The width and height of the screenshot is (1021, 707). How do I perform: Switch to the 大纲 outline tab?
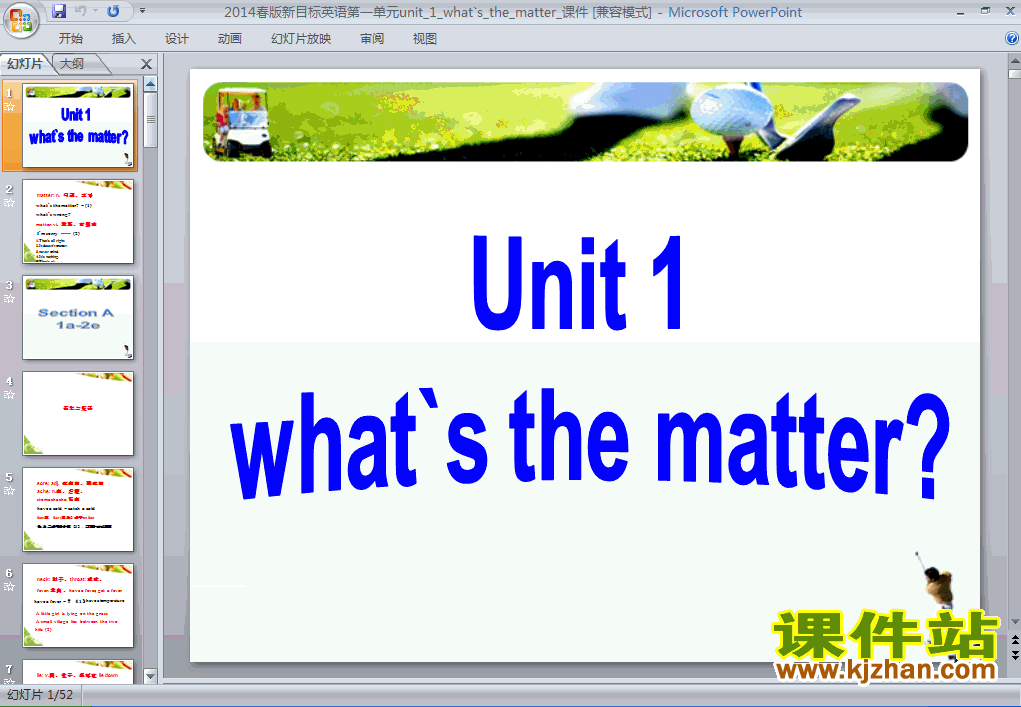pyautogui.click(x=72, y=63)
